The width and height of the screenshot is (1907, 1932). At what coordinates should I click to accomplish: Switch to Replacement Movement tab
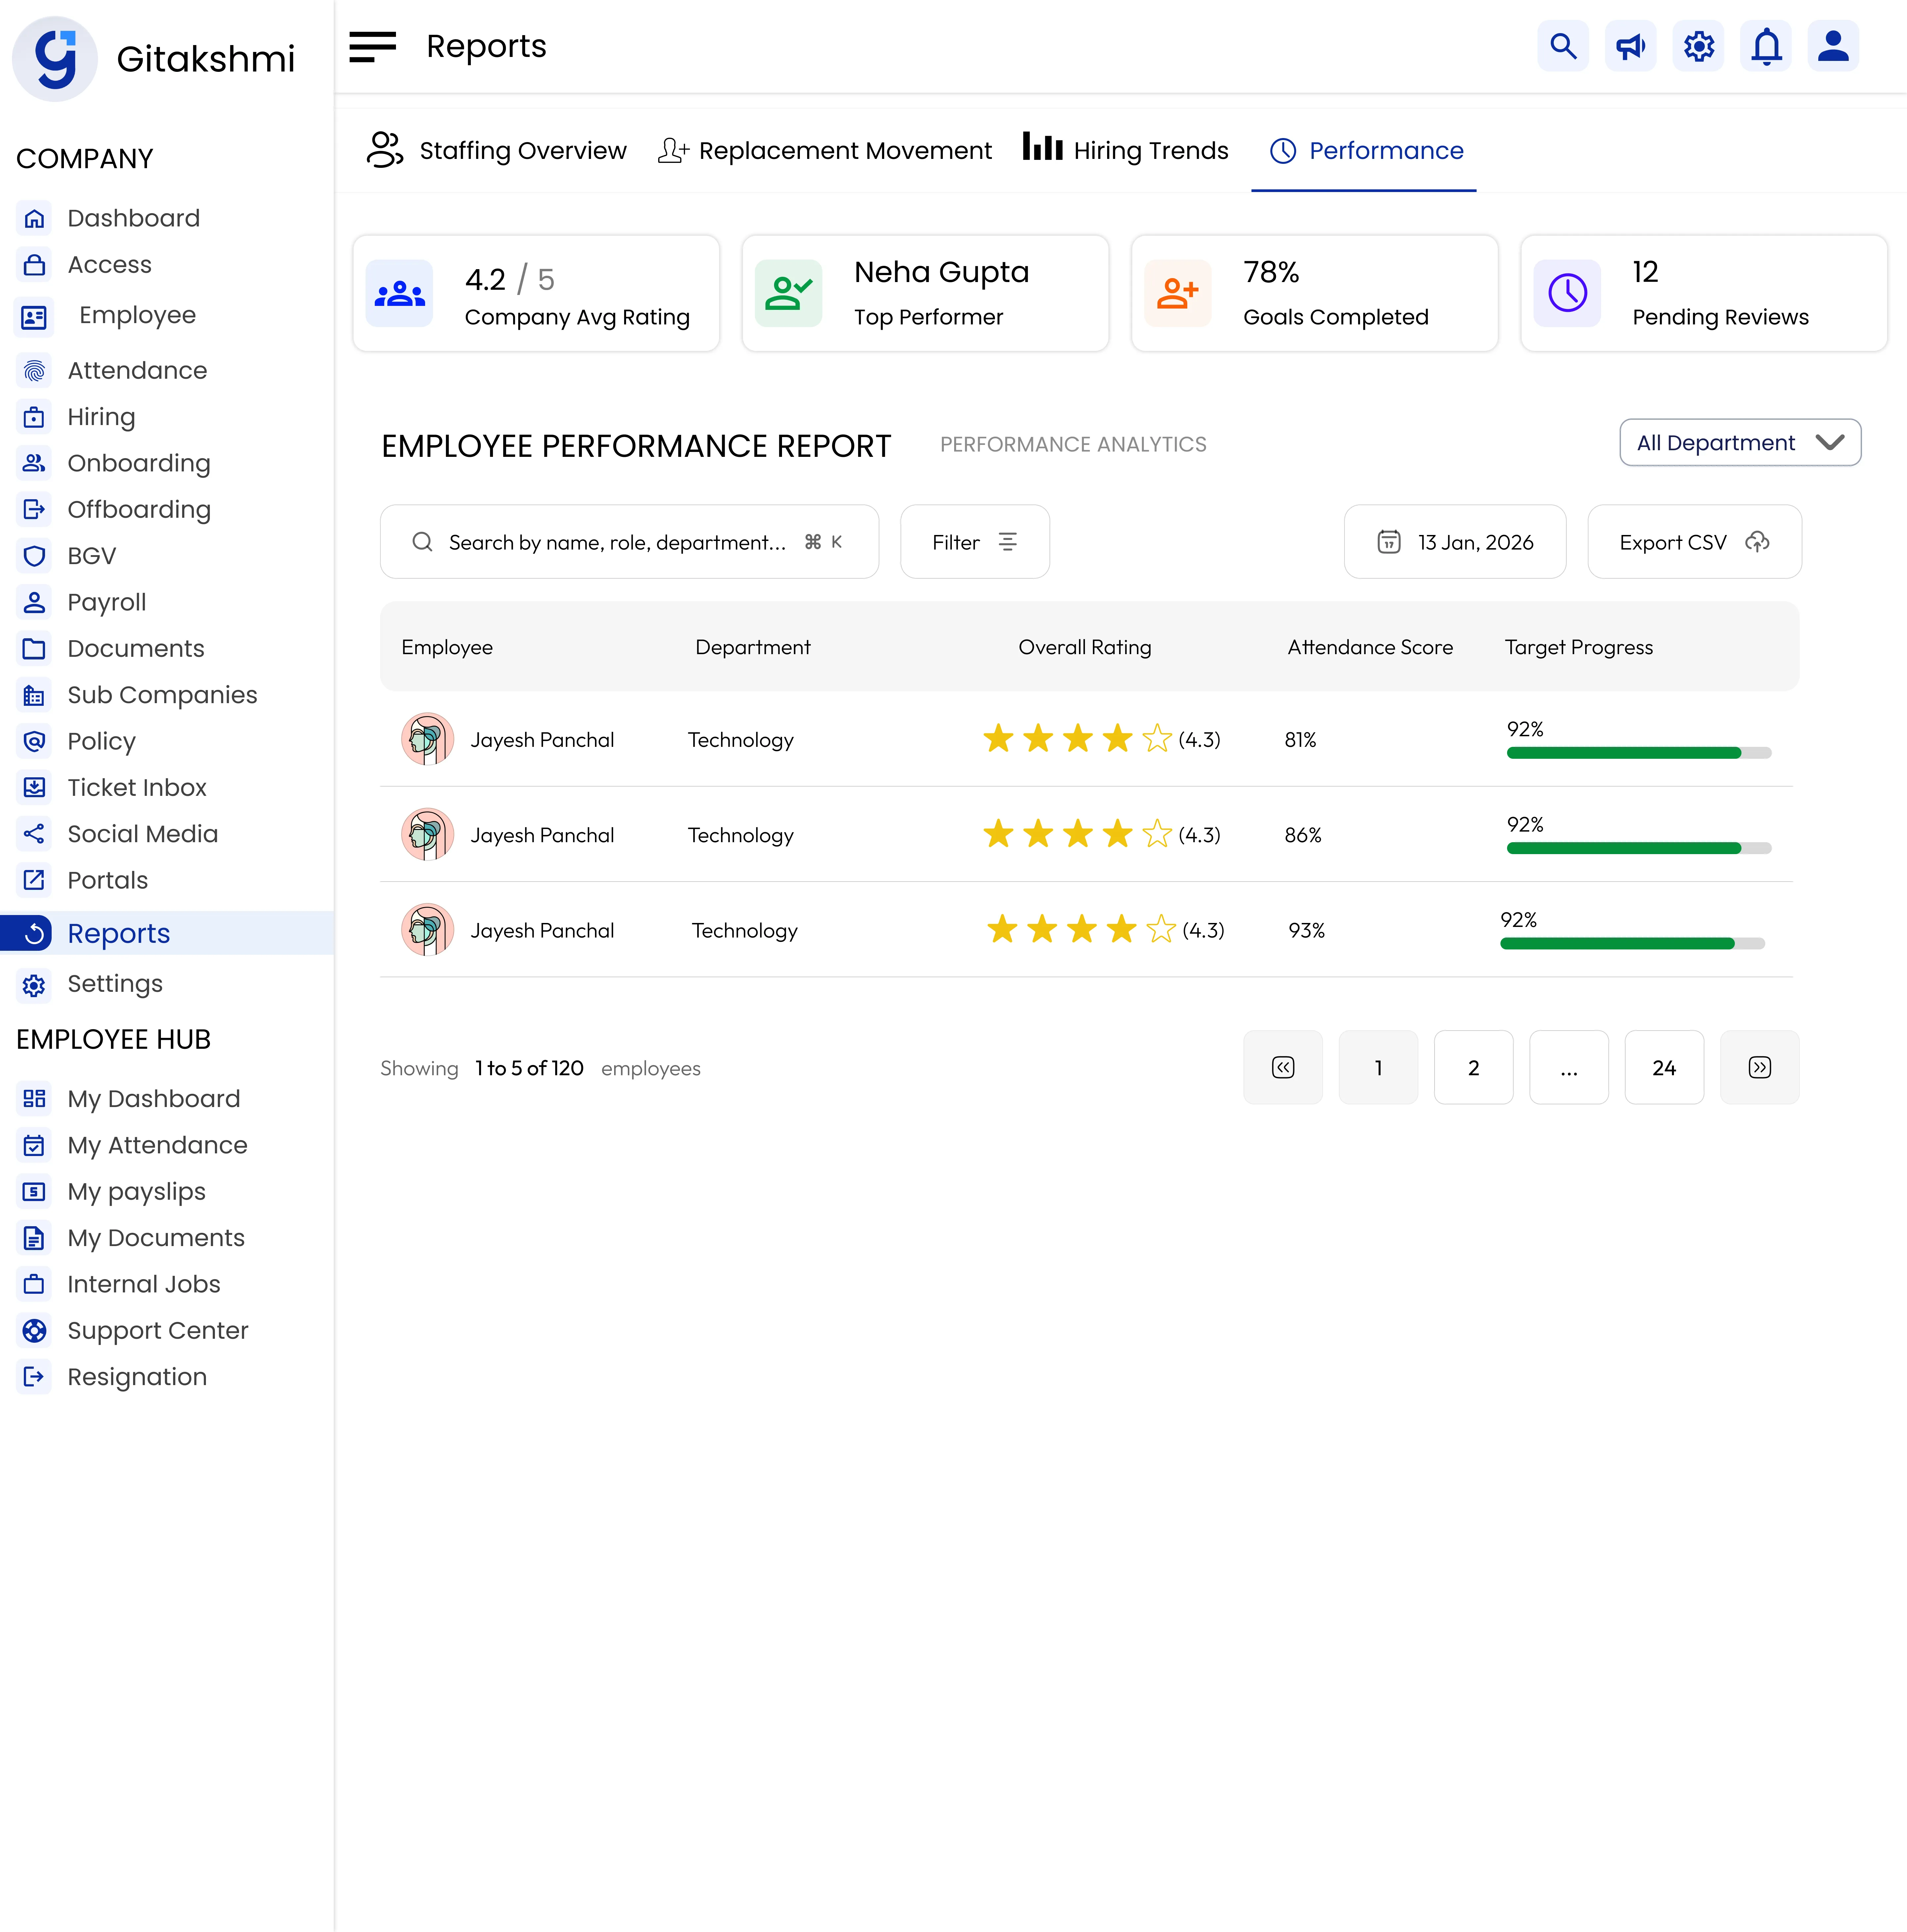click(825, 151)
